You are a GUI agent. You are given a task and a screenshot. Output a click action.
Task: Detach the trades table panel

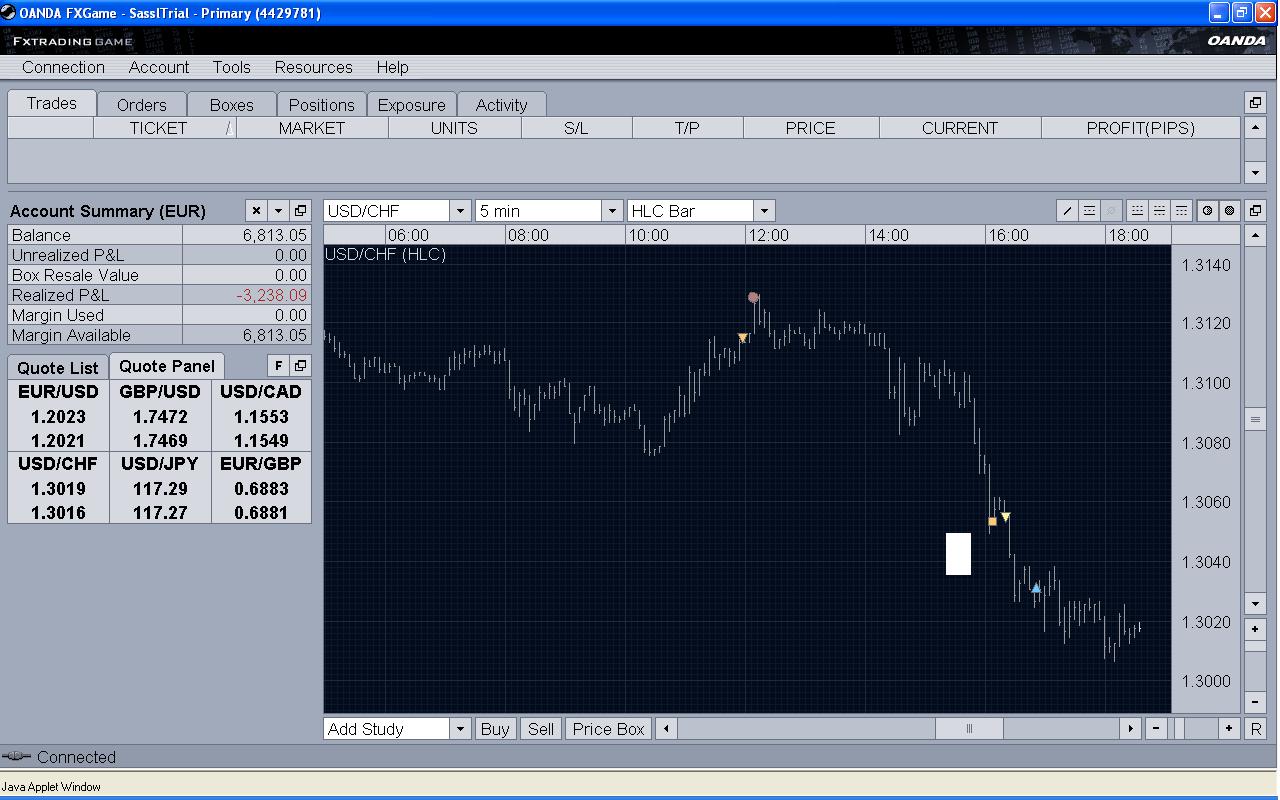click(x=1255, y=103)
